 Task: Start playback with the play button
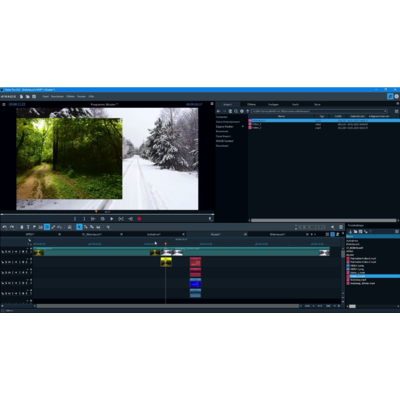tap(112, 219)
